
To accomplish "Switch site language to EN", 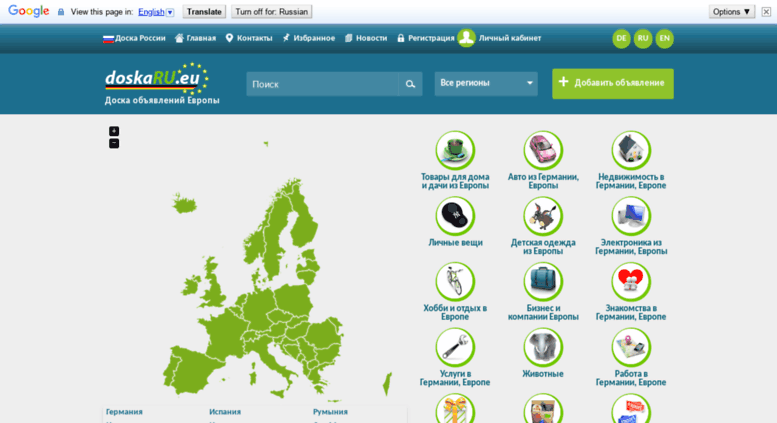I will click(665, 38).
